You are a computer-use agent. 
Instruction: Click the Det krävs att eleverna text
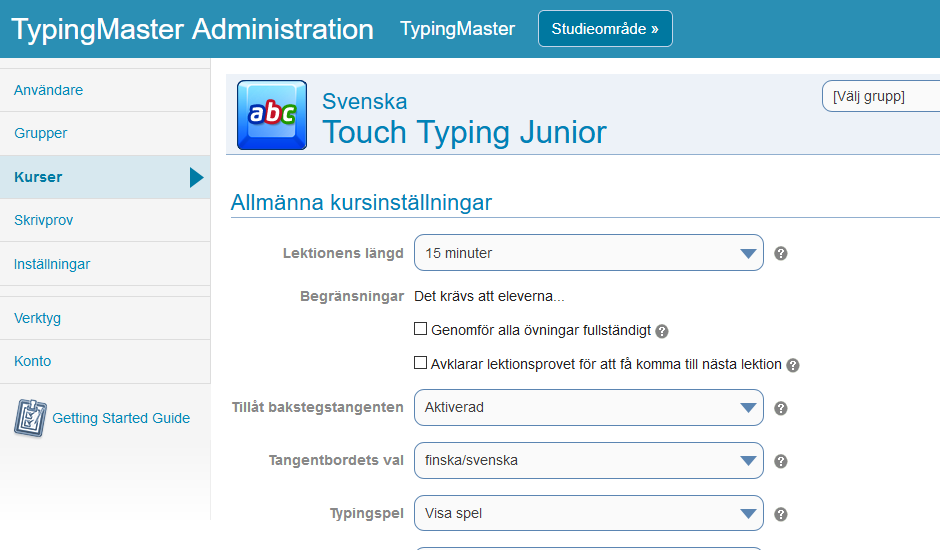pos(489,296)
